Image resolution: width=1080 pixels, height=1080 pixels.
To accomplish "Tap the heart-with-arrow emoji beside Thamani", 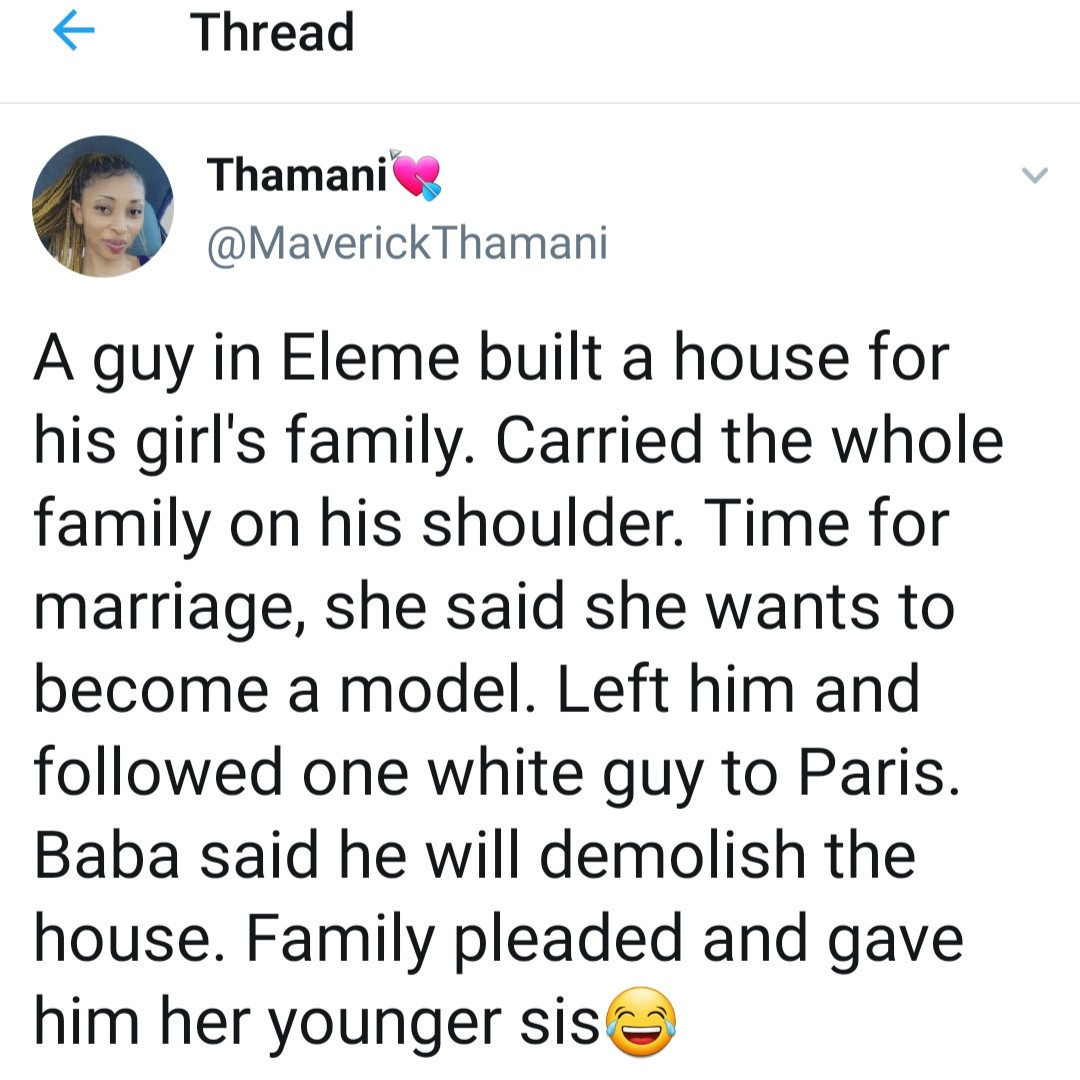I will (416, 175).
